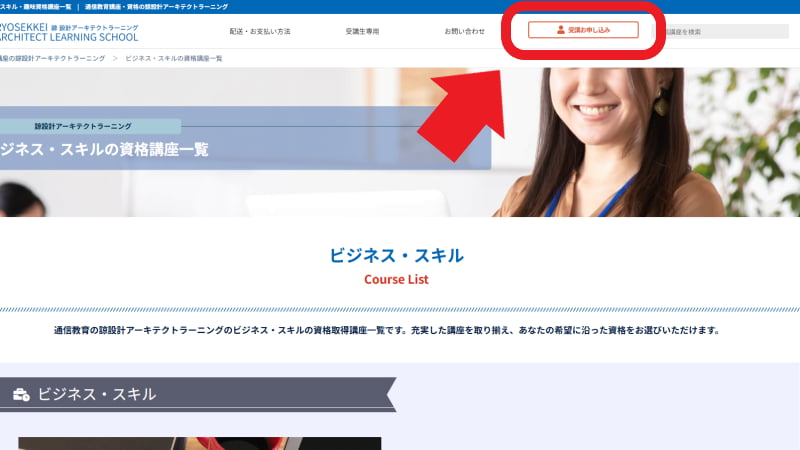Click the top-bar link 通信教育講座・資格の諒設計アーキテクトラーニング
This screenshot has height=450, width=800.
[x=156, y=7]
